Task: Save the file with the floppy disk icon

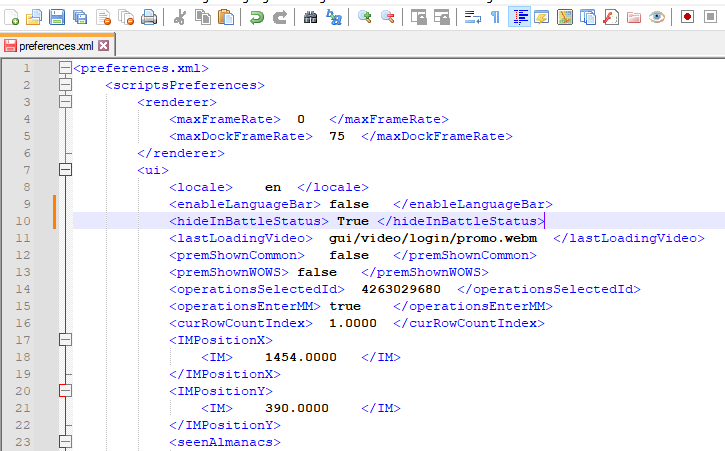Action: 57,17
